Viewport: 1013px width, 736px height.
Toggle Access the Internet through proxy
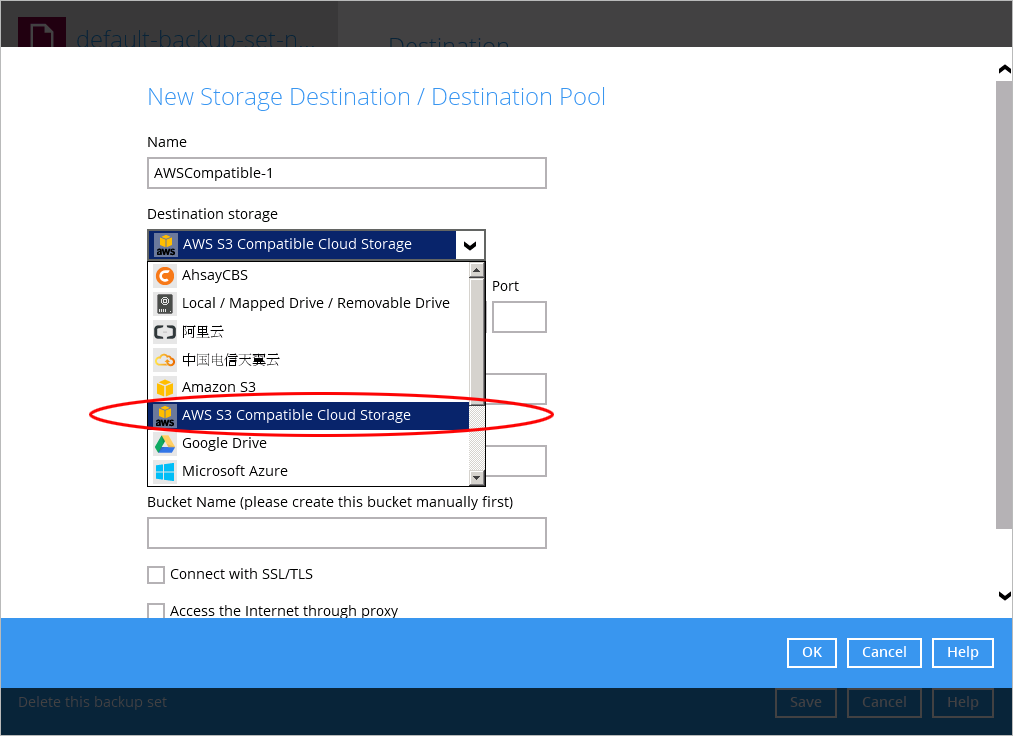pos(156,611)
